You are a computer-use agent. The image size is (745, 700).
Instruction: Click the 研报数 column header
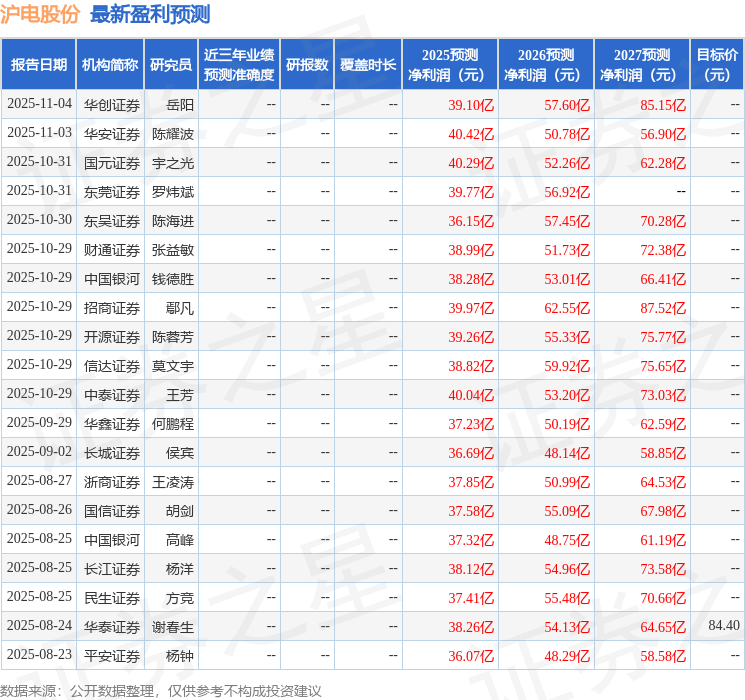[307, 65]
